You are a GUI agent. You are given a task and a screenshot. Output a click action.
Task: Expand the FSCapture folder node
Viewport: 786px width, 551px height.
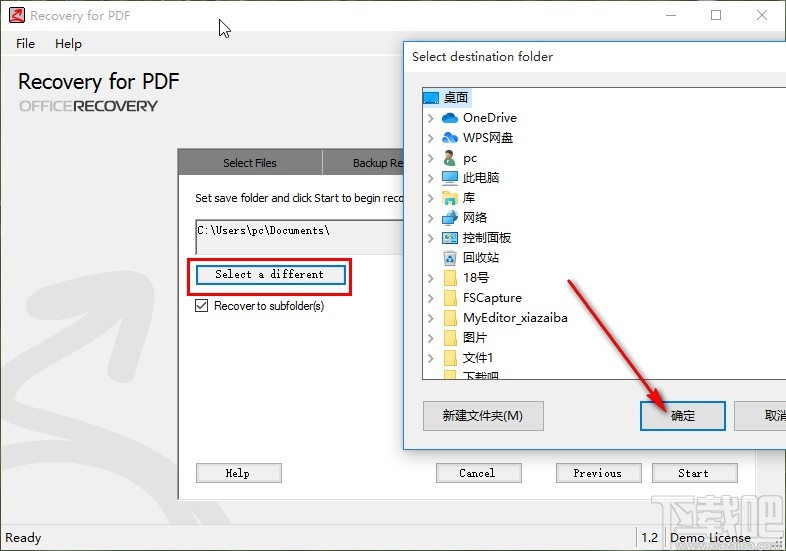[430, 298]
